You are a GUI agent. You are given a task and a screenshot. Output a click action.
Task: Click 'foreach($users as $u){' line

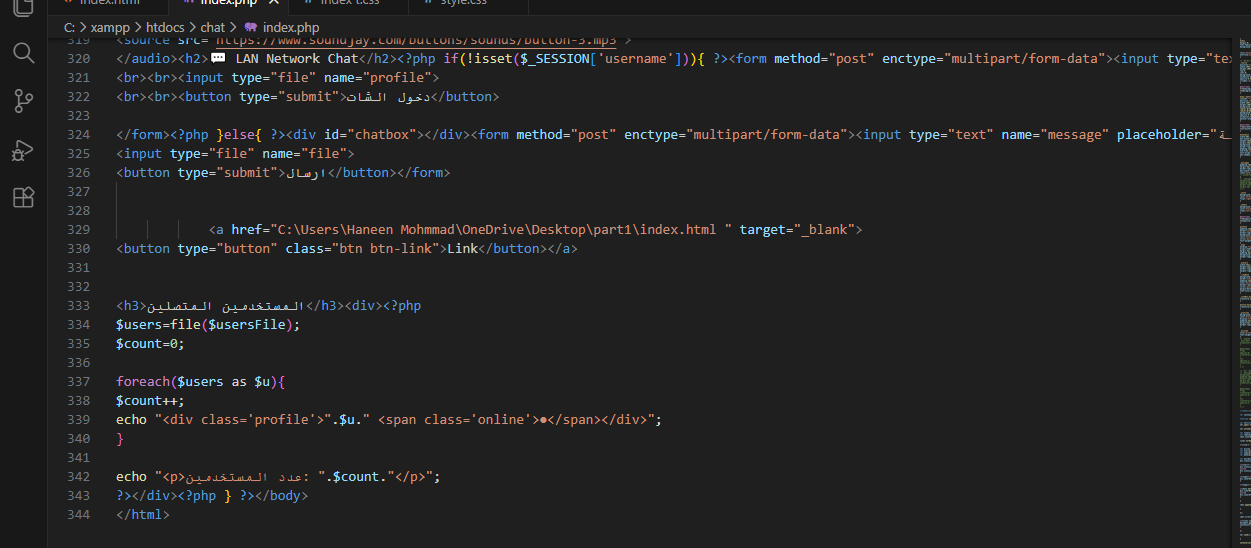tap(201, 382)
